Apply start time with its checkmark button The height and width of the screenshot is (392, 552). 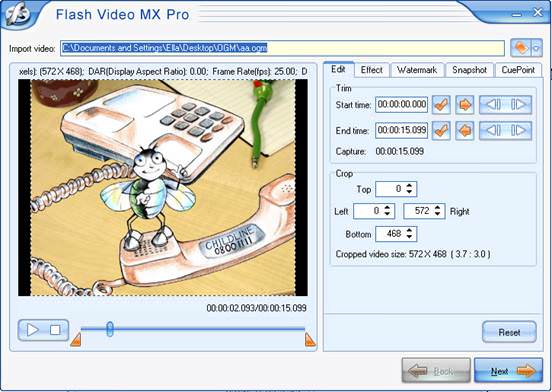pyautogui.click(x=441, y=105)
